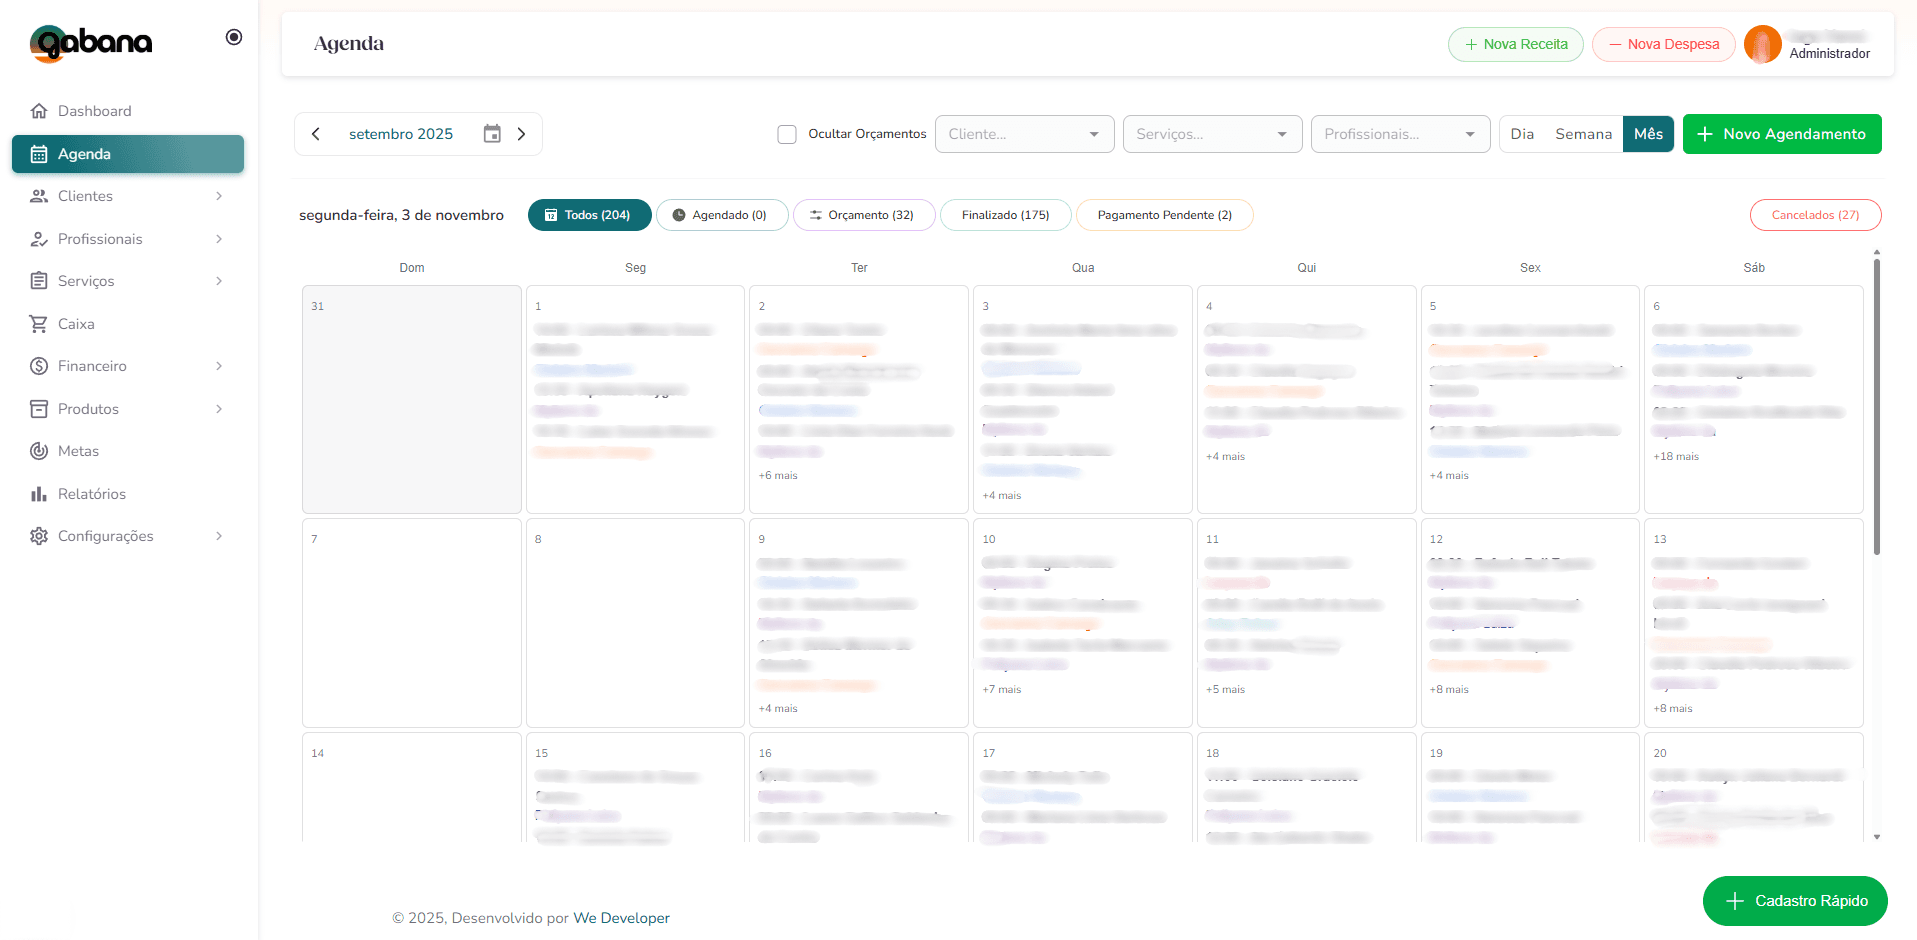Screen dimensions: 1917x940
Task: Check the Ocultar Orçamentos checkbox
Action: [x=787, y=134]
